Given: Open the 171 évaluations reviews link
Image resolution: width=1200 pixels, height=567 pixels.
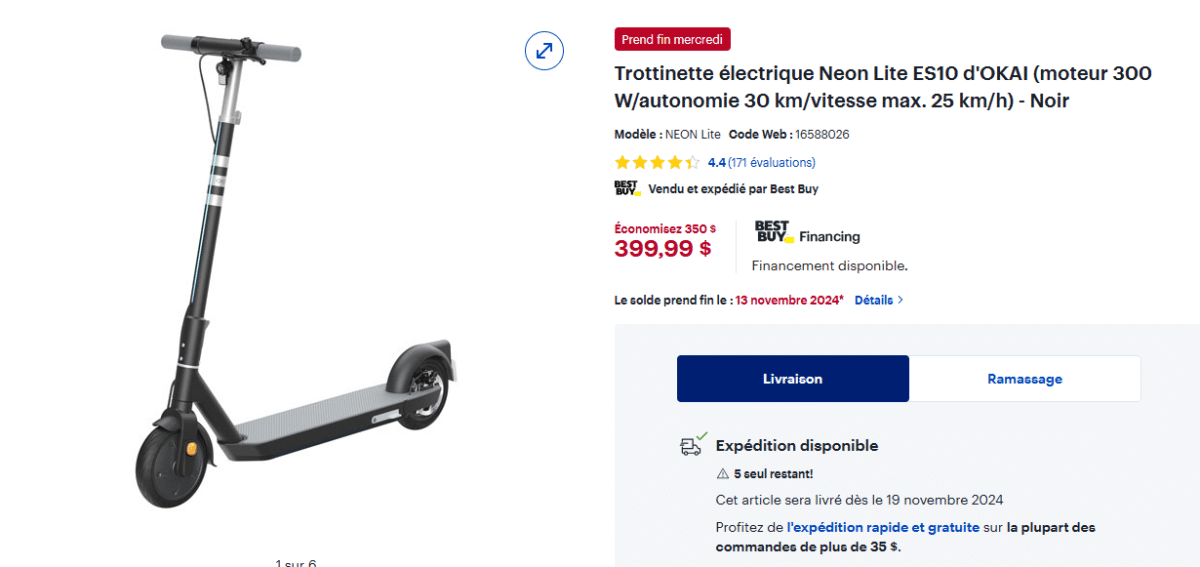Looking at the screenshot, I should click(772, 162).
